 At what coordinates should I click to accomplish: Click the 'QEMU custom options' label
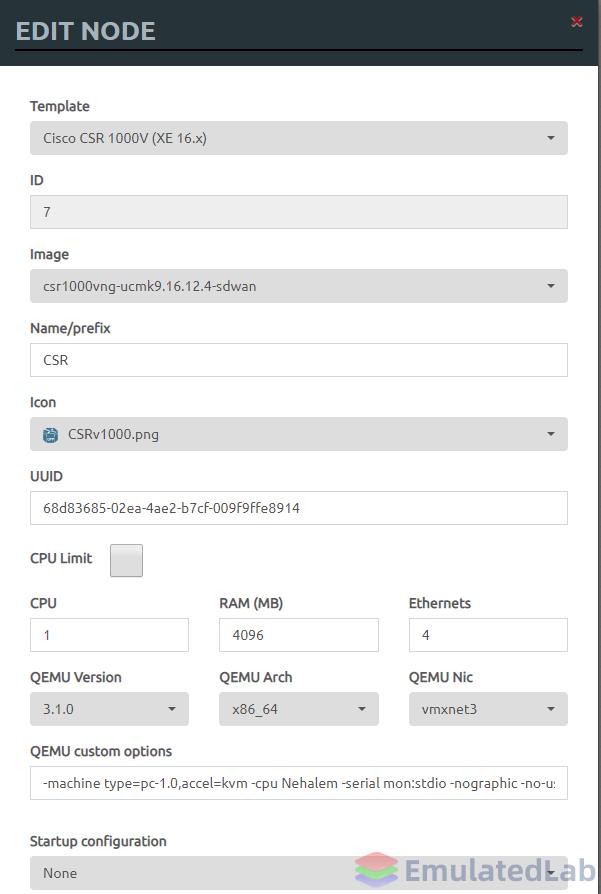point(101,751)
